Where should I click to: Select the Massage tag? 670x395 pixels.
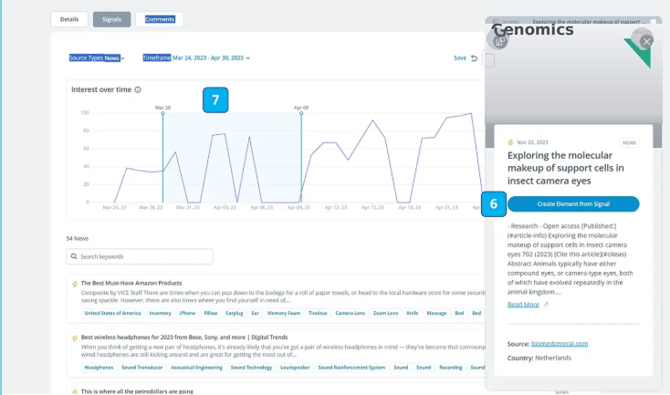436,313
